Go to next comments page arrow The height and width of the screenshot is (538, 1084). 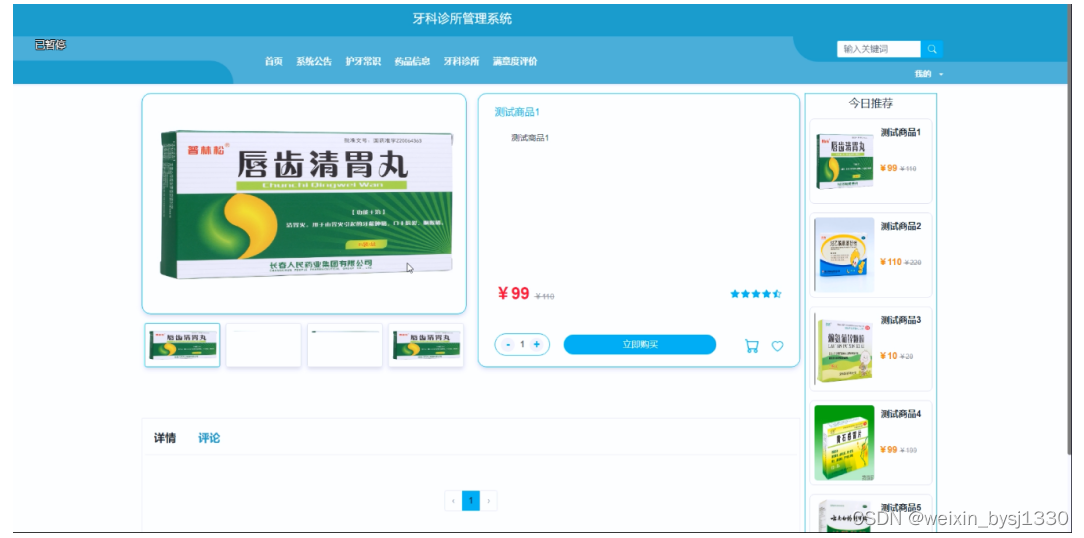click(x=489, y=501)
